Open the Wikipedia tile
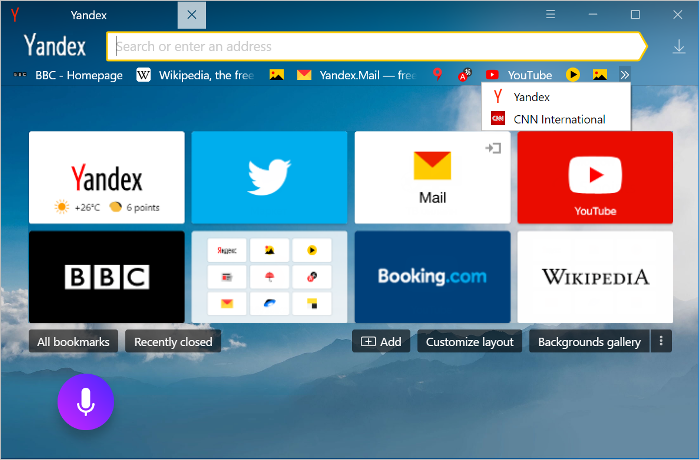Screen dimensions: 700x460 [595, 277]
